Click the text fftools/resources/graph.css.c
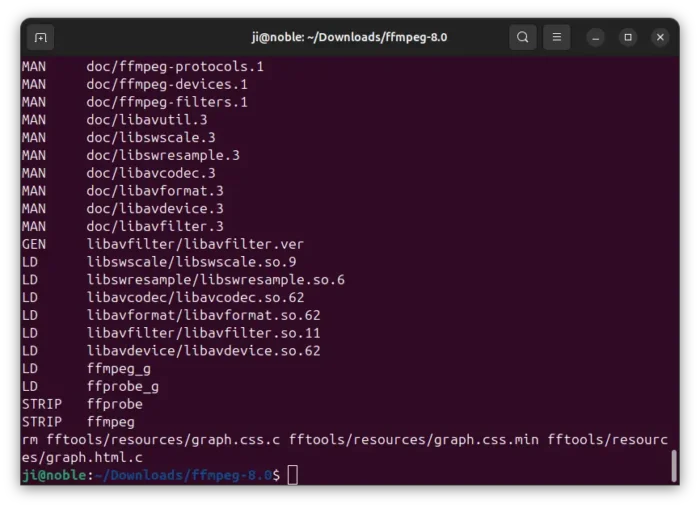 pos(163,440)
